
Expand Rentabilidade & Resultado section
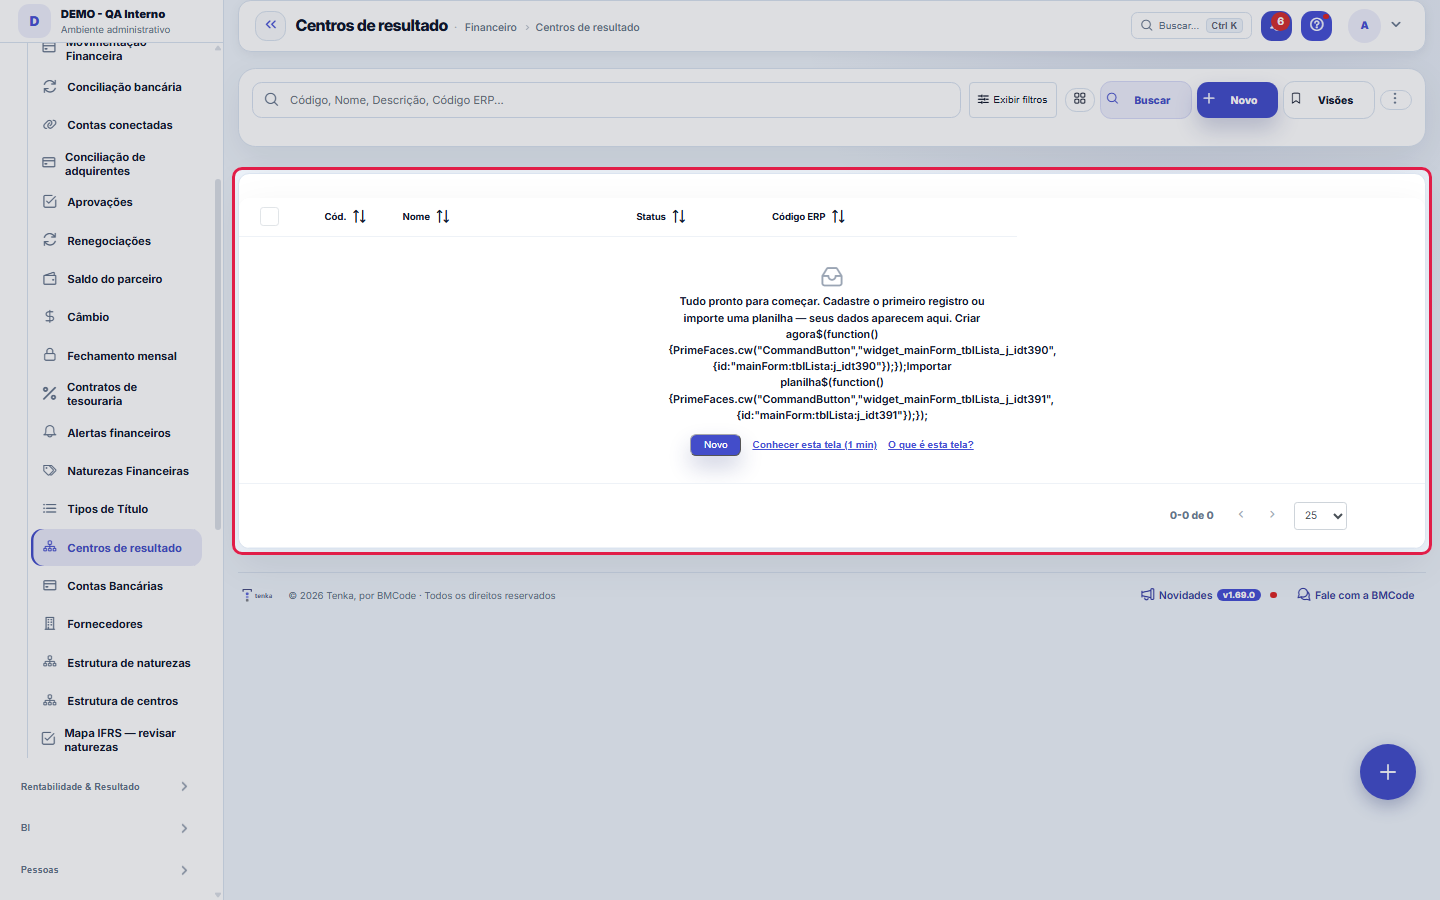105,787
